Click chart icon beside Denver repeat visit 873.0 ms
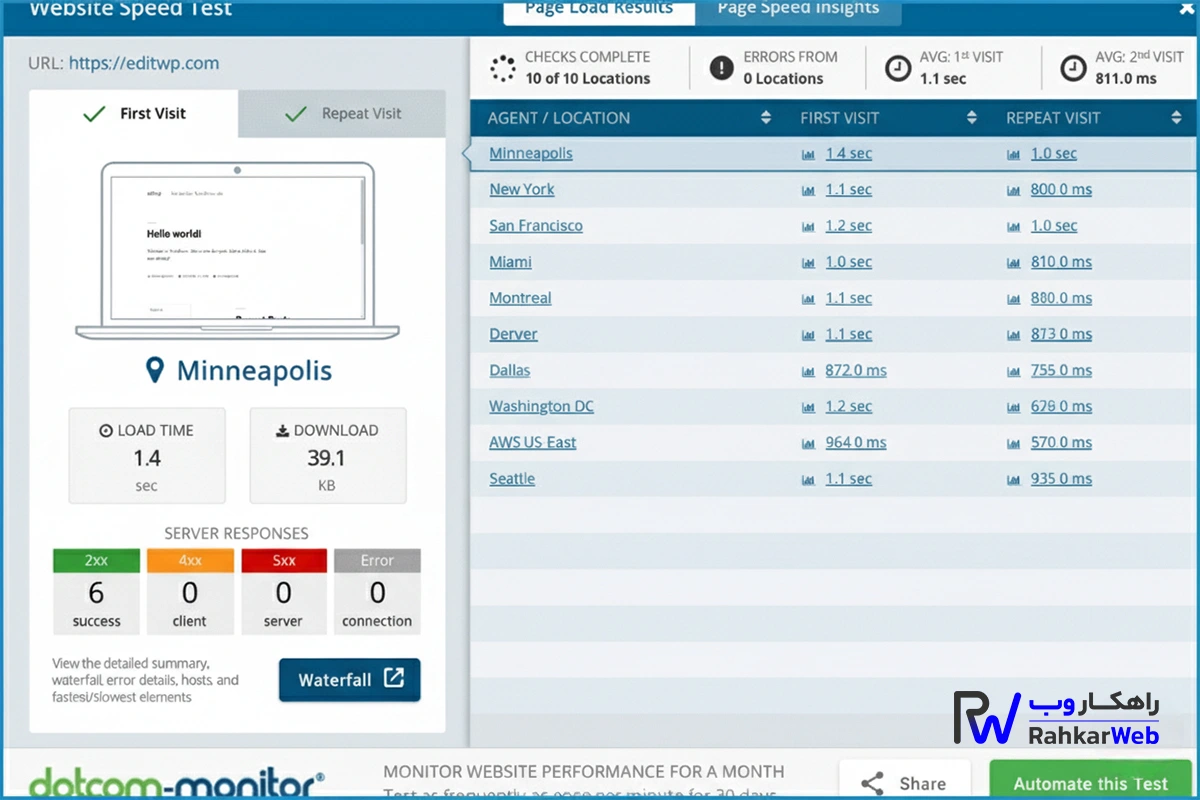Viewport: 1200px width, 800px height. tap(1014, 335)
